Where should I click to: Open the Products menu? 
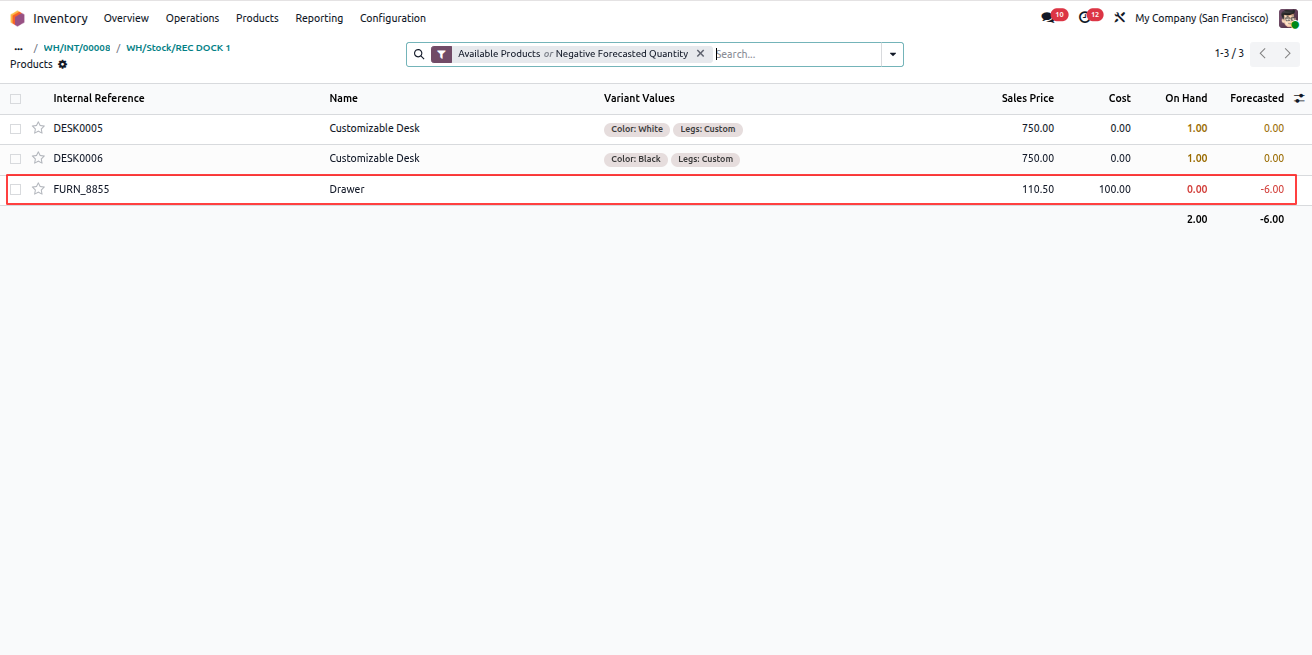(x=257, y=18)
